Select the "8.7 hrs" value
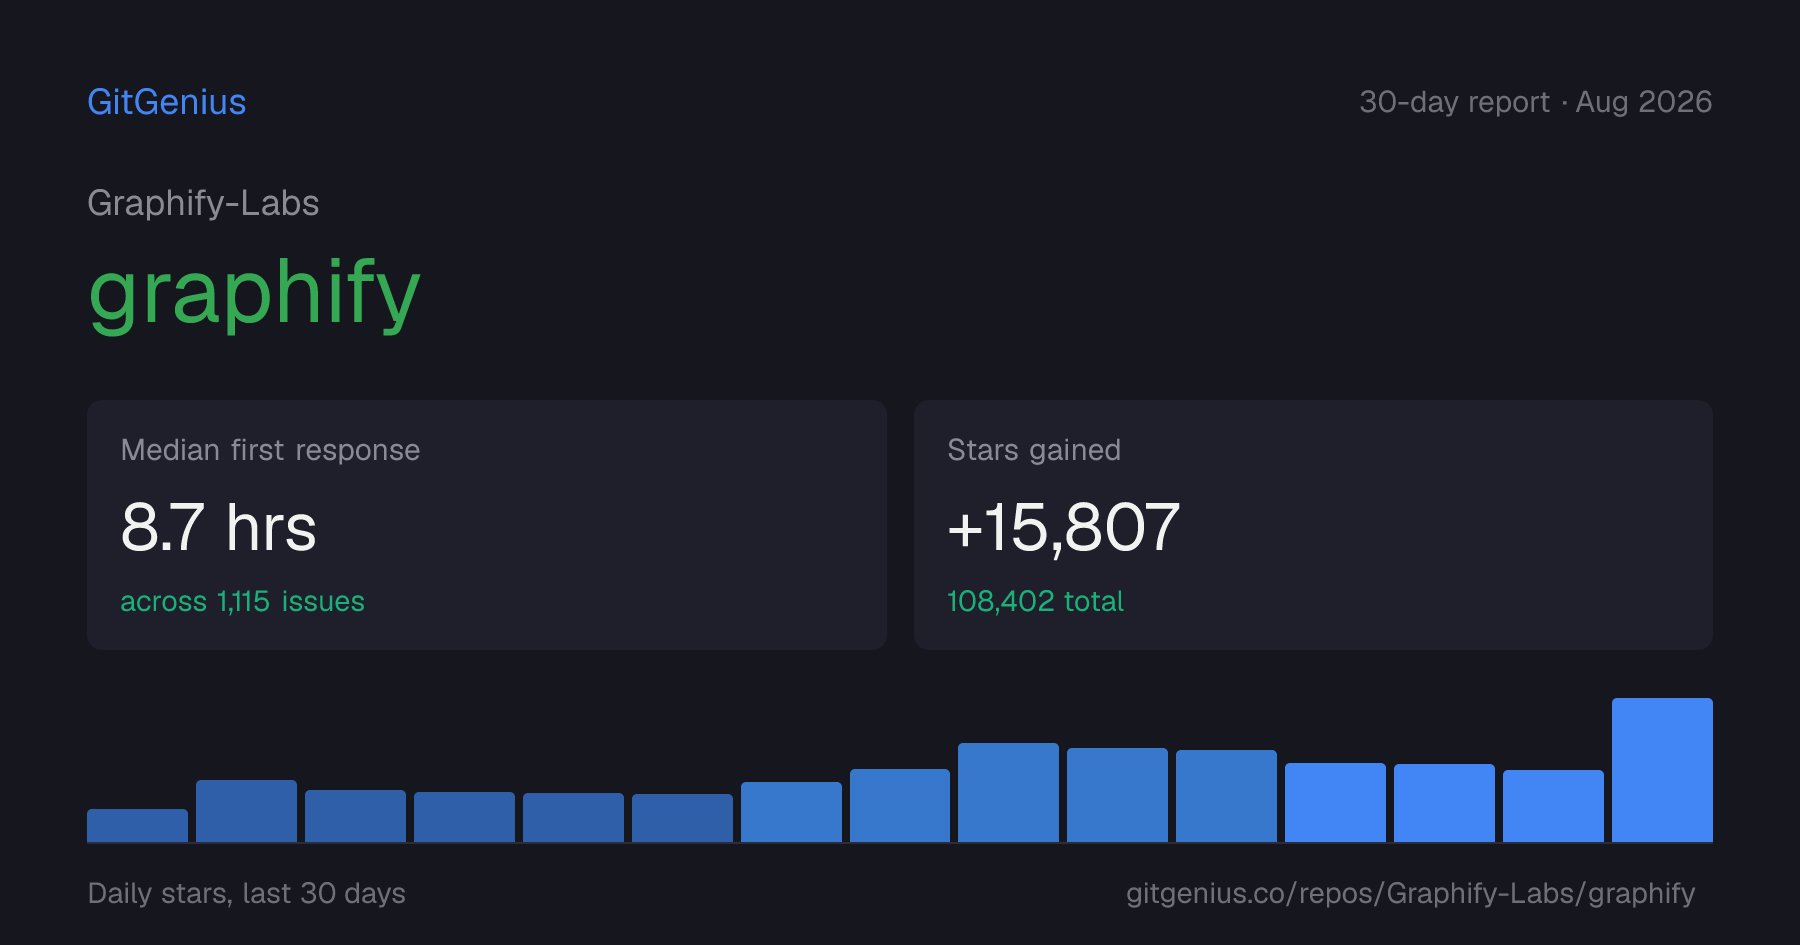The image size is (1800, 945). (218, 527)
